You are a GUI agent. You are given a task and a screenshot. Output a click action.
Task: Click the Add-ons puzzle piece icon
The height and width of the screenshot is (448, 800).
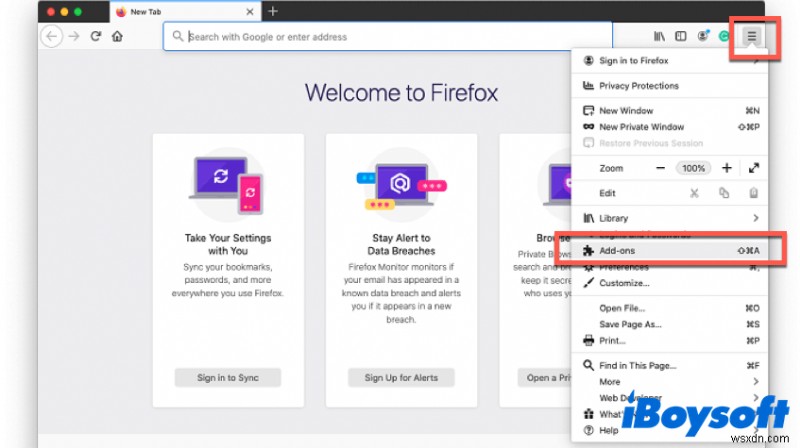pos(589,251)
